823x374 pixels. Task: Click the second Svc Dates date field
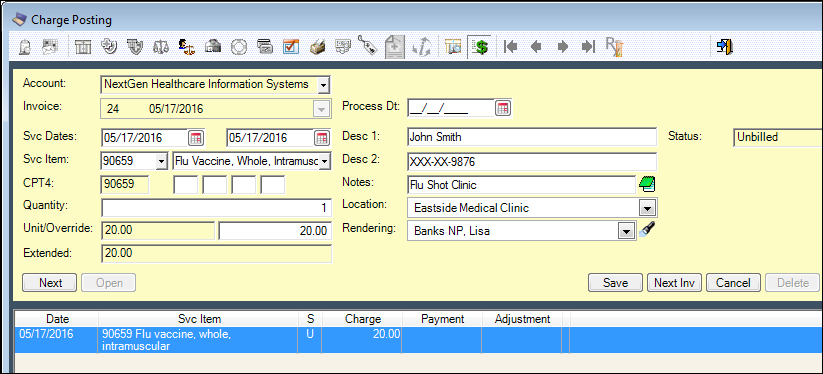pos(270,138)
